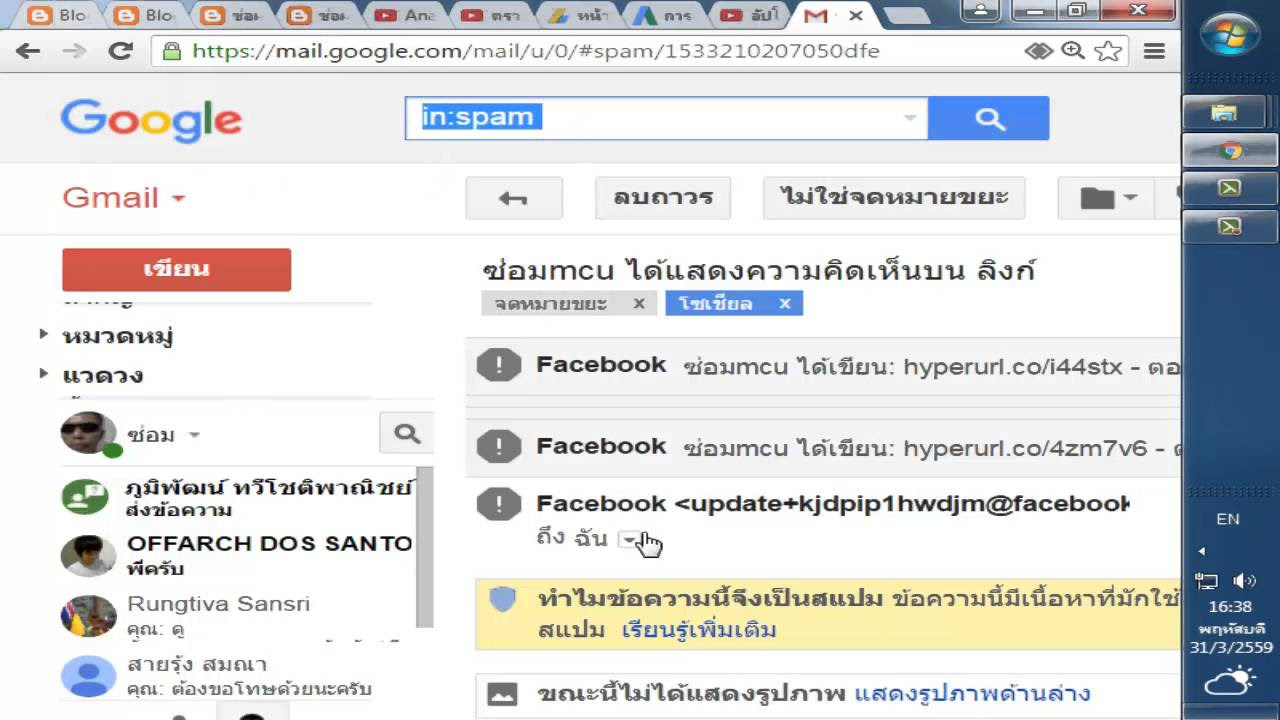This screenshot has width=1280, height=720.
Task: Remove the โซเชียล label with its x
Action: [785, 304]
